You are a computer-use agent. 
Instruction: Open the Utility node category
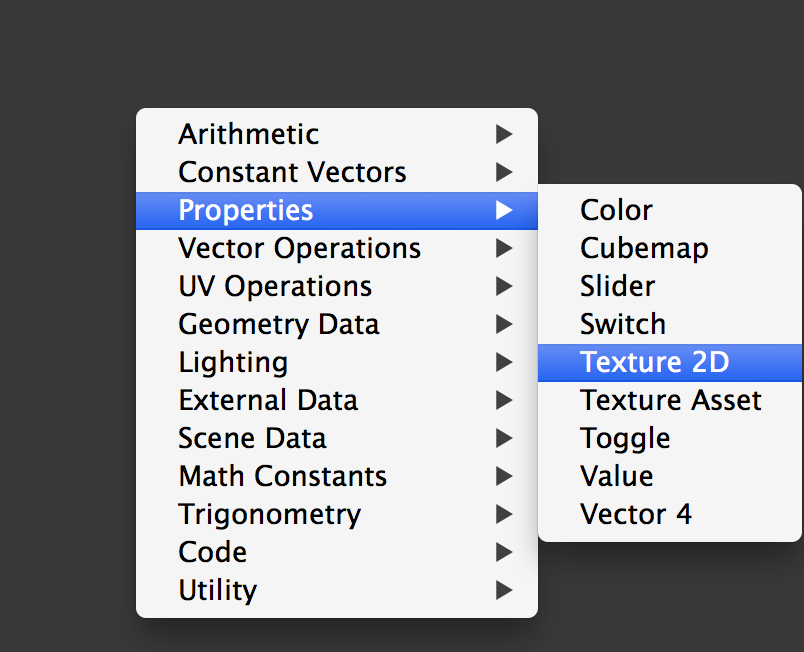(x=217, y=590)
